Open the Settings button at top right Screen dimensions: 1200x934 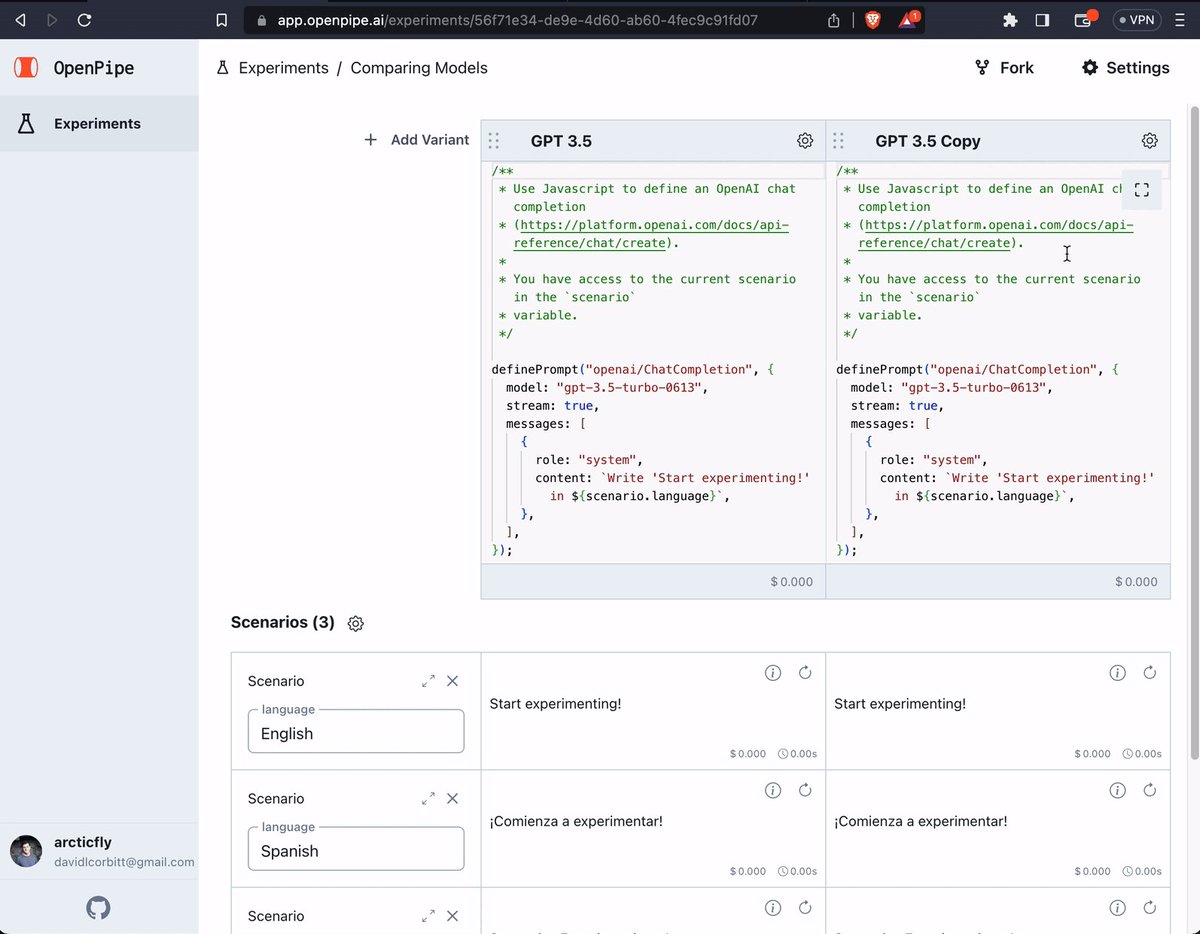[1126, 68]
